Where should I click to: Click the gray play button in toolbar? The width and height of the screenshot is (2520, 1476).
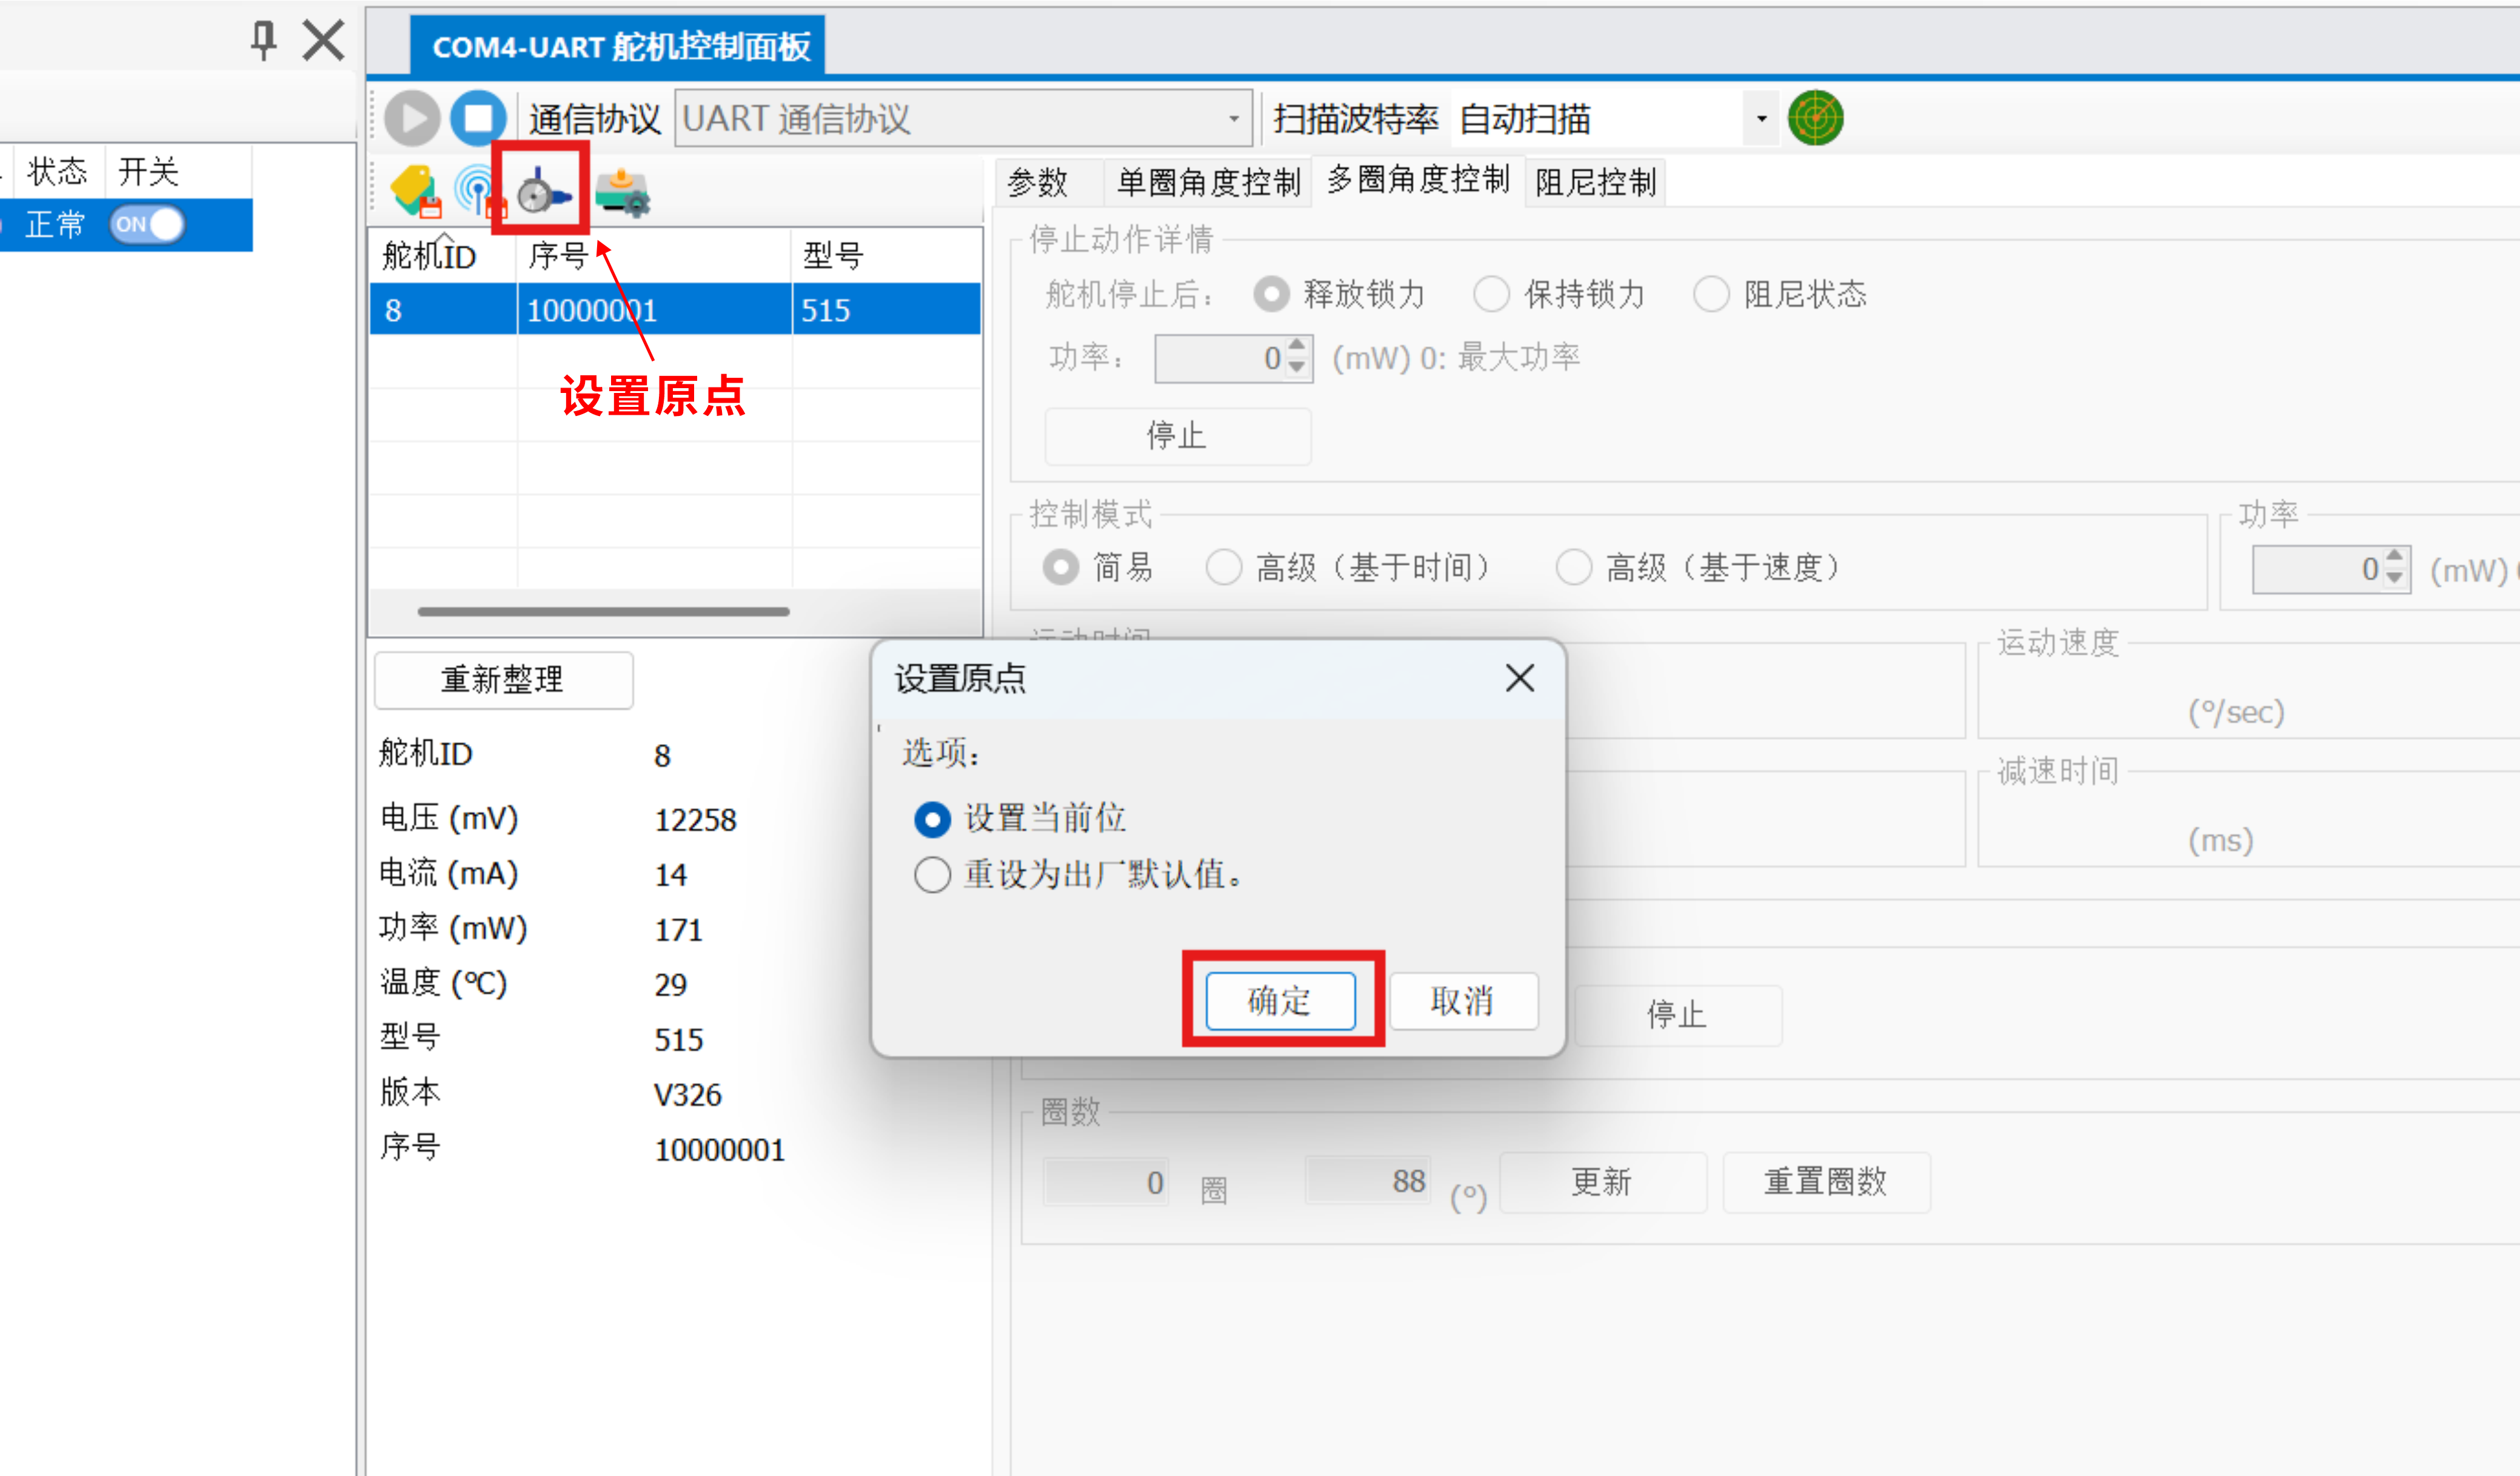pyautogui.click(x=411, y=118)
